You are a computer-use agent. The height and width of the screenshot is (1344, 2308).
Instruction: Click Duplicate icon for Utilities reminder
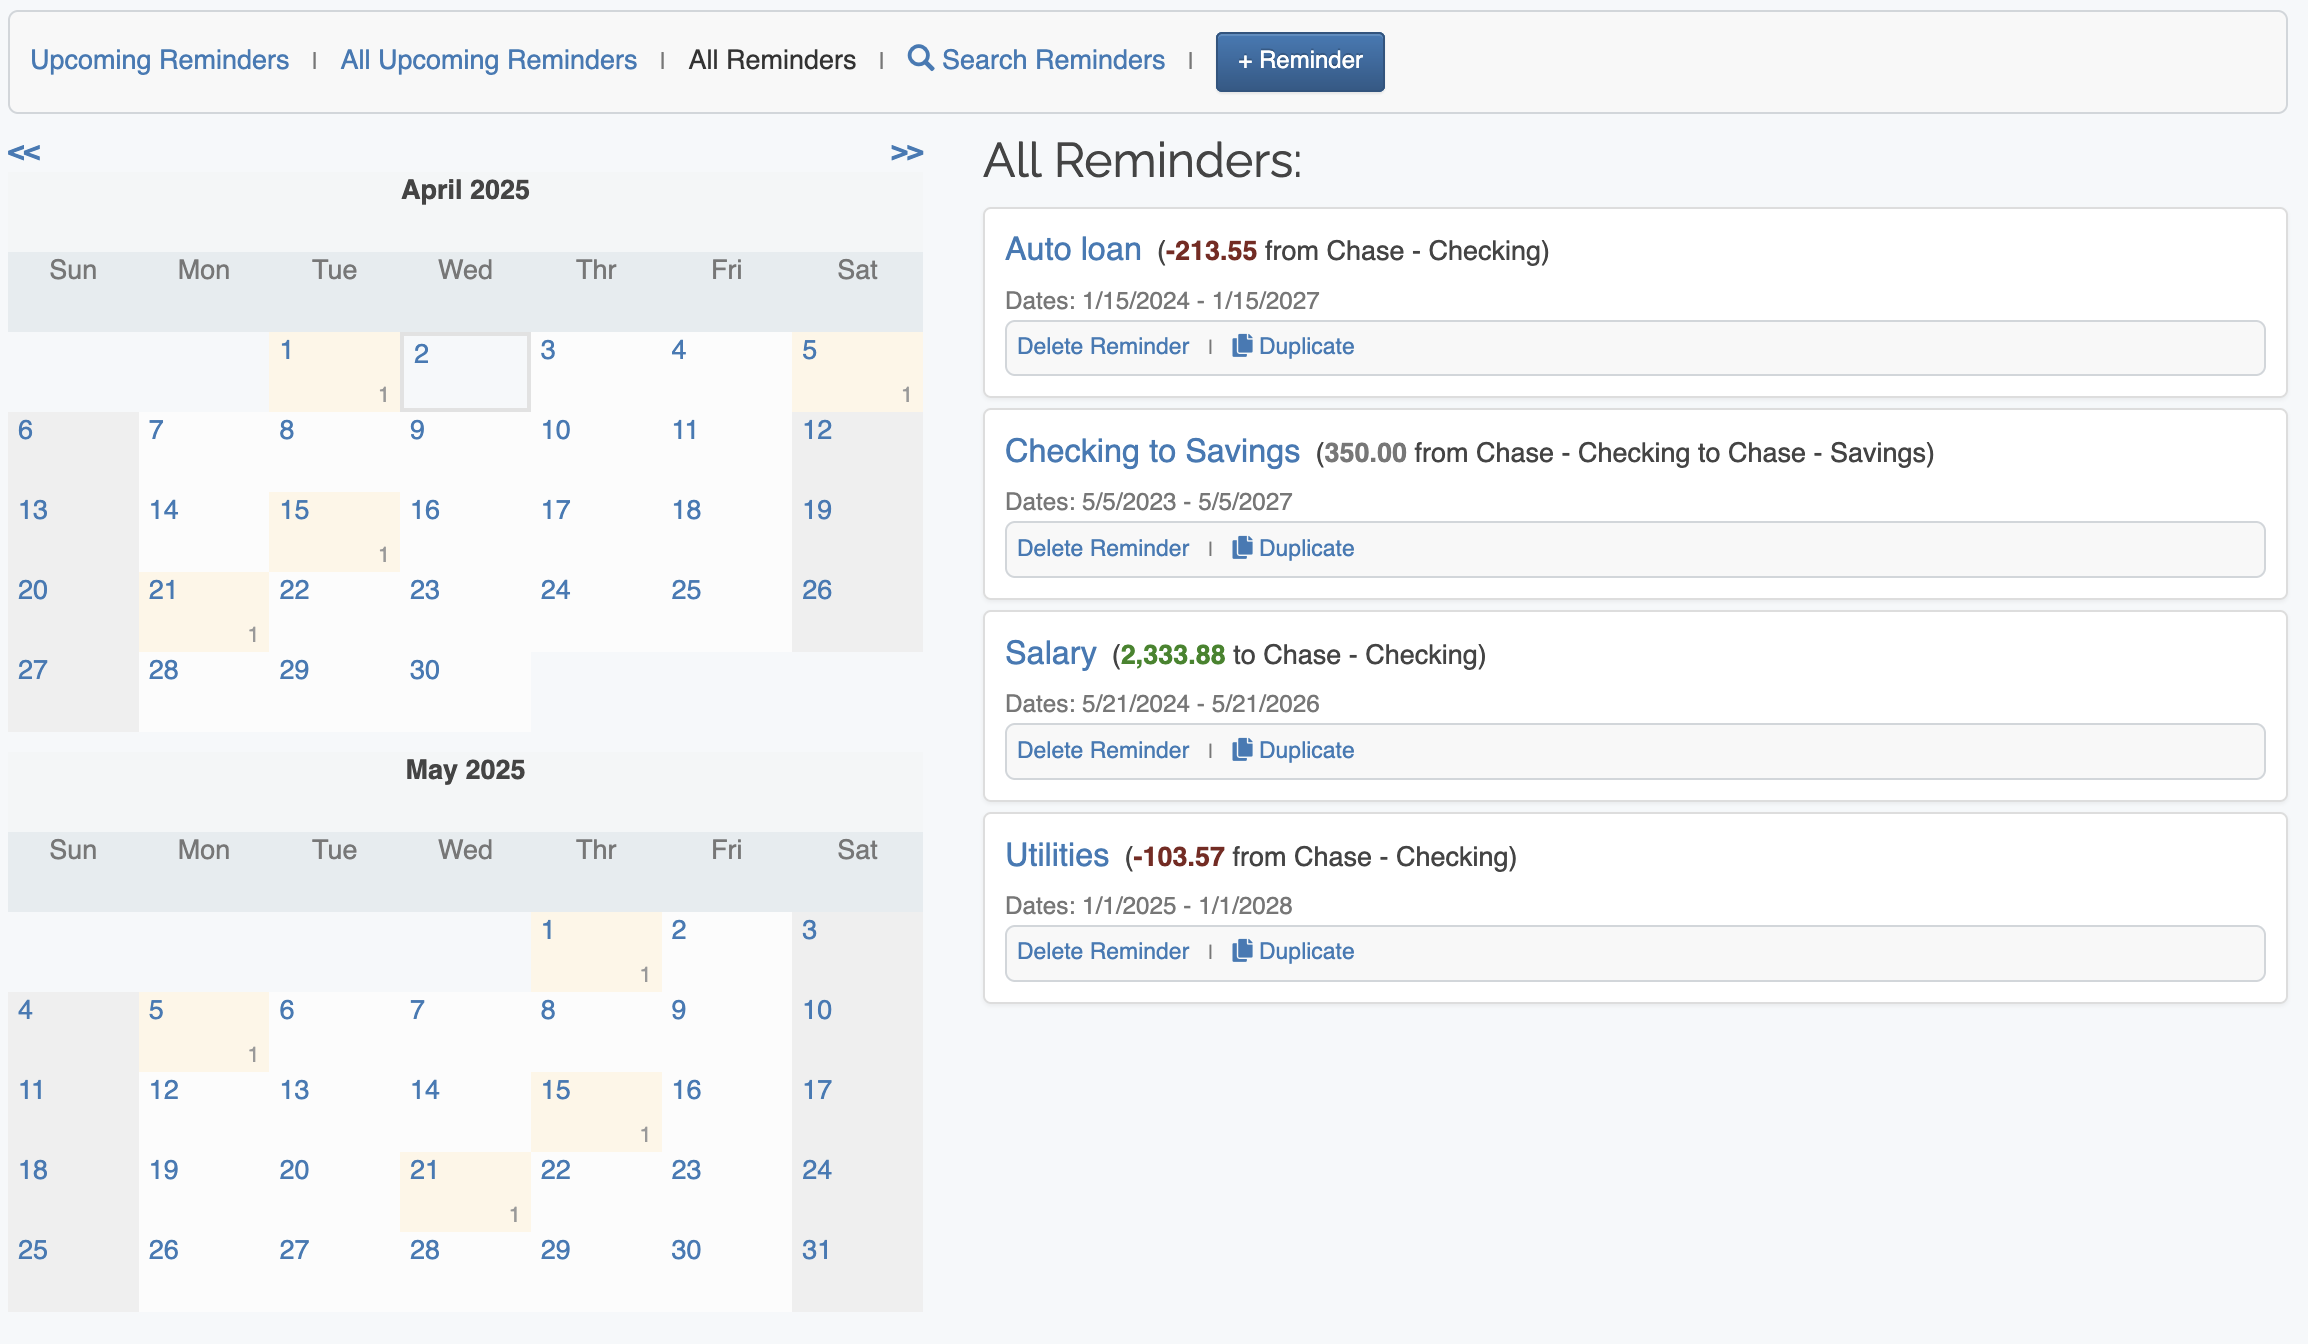click(x=1242, y=951)
